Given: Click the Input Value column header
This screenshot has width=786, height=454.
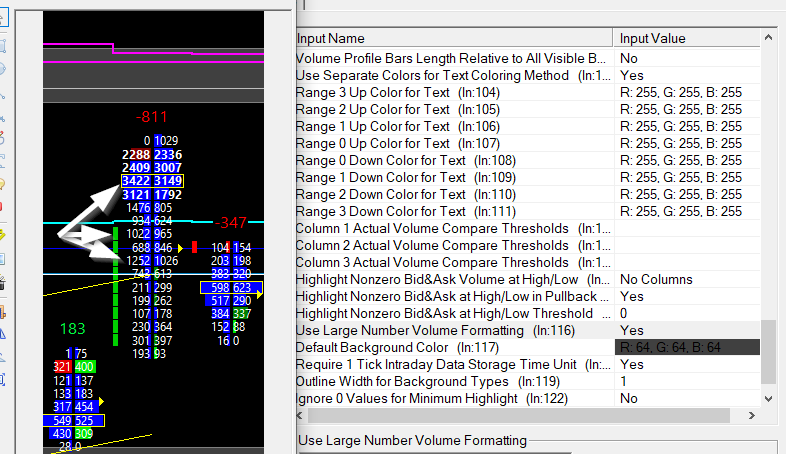Looking at the screenshot, I should [686, 39].
